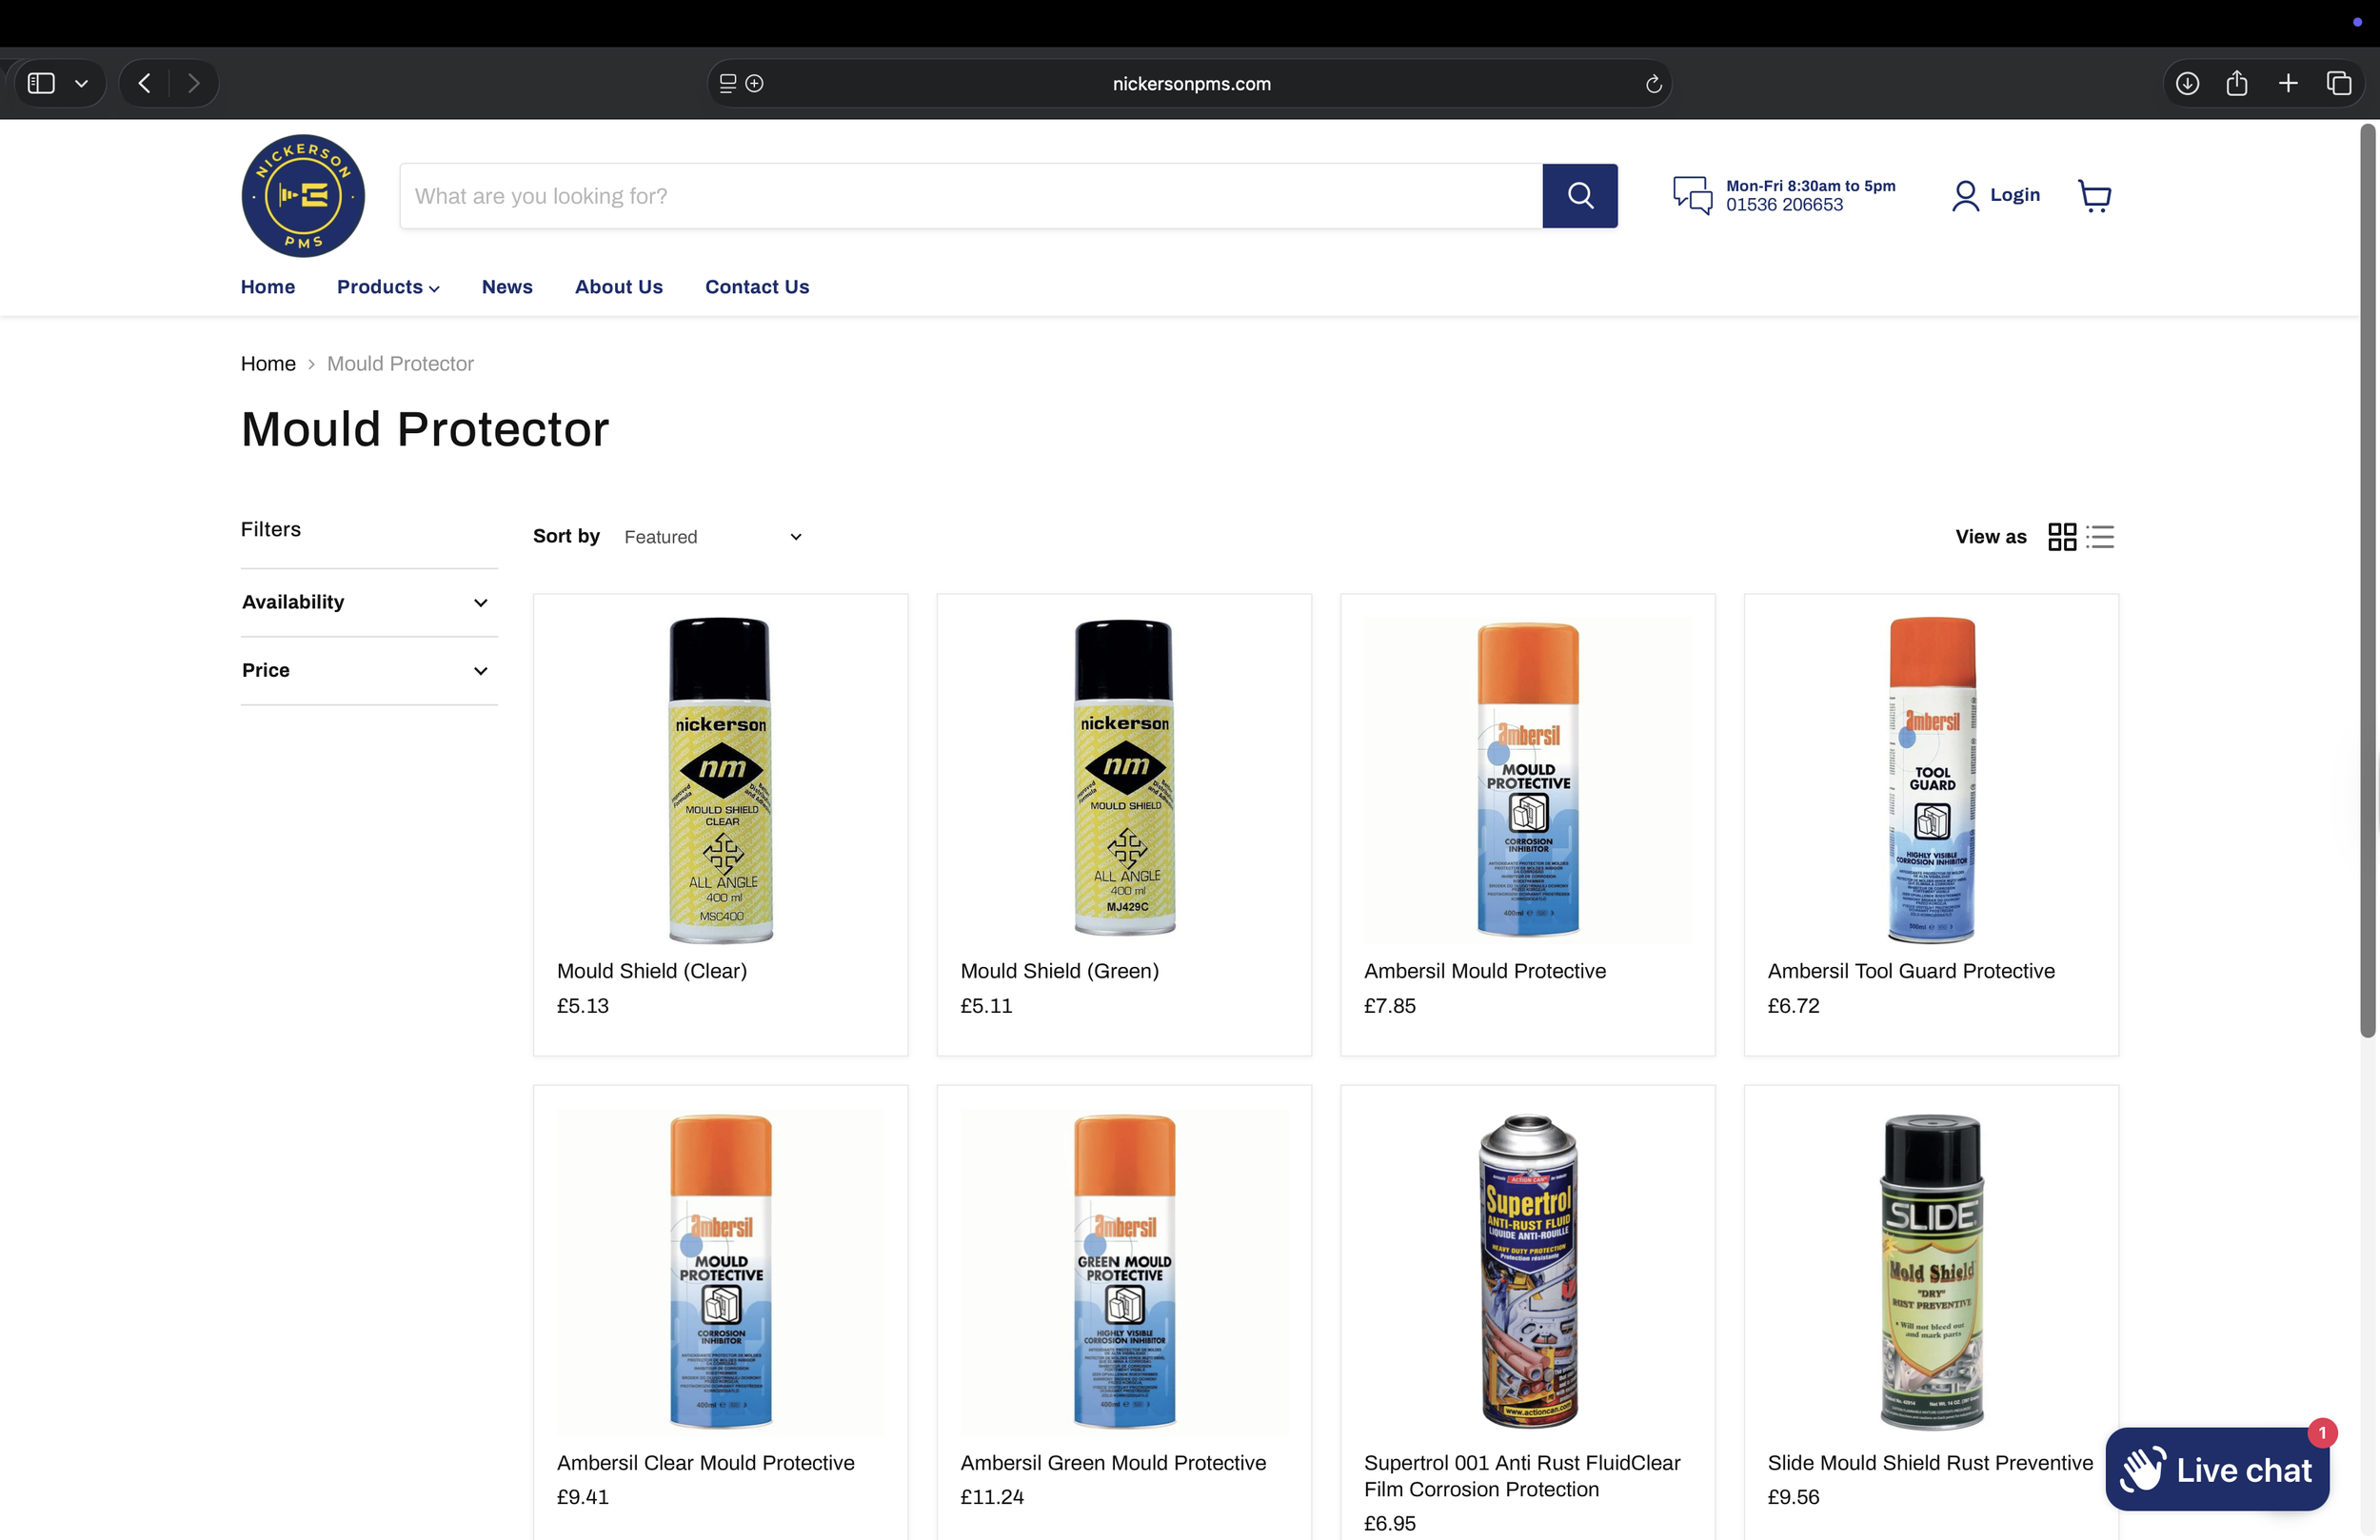Open Ambersil Clear Mould Protective title
Screen dimensions: 2380x1540
(705, 1463)
